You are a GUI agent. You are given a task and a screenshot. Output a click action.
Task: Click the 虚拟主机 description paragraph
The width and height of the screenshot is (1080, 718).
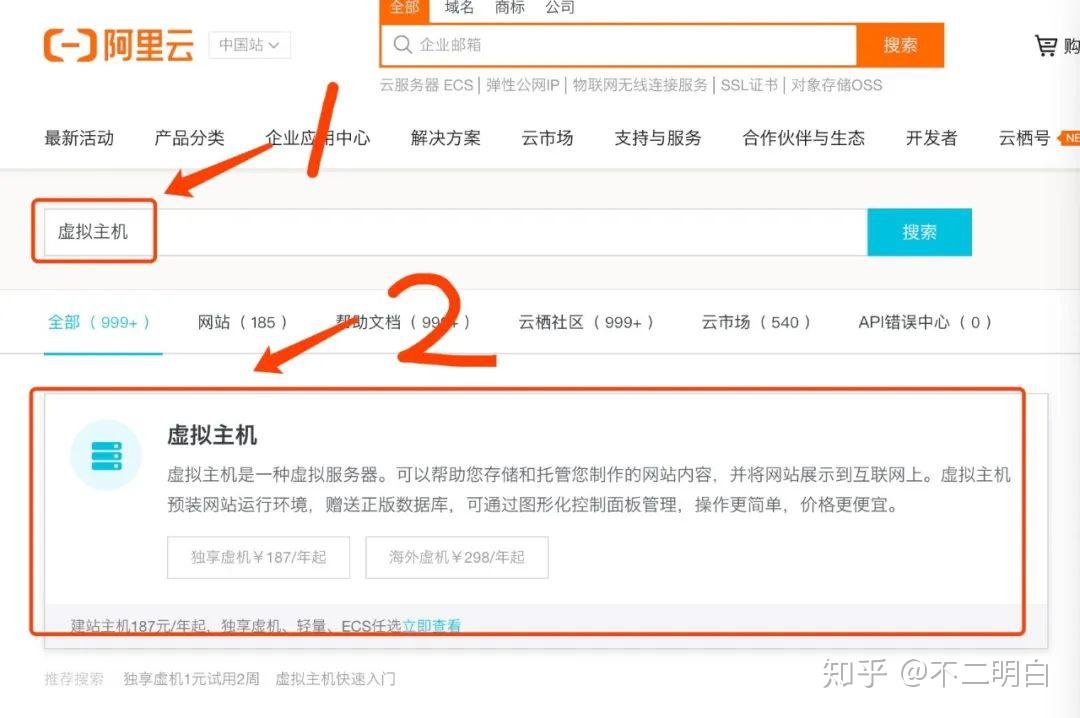[x=588, y=490]
